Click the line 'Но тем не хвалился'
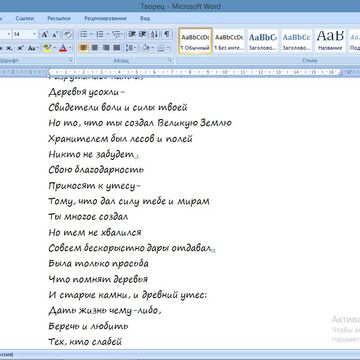This screenshot has height=360, width=360. [95, 232]
